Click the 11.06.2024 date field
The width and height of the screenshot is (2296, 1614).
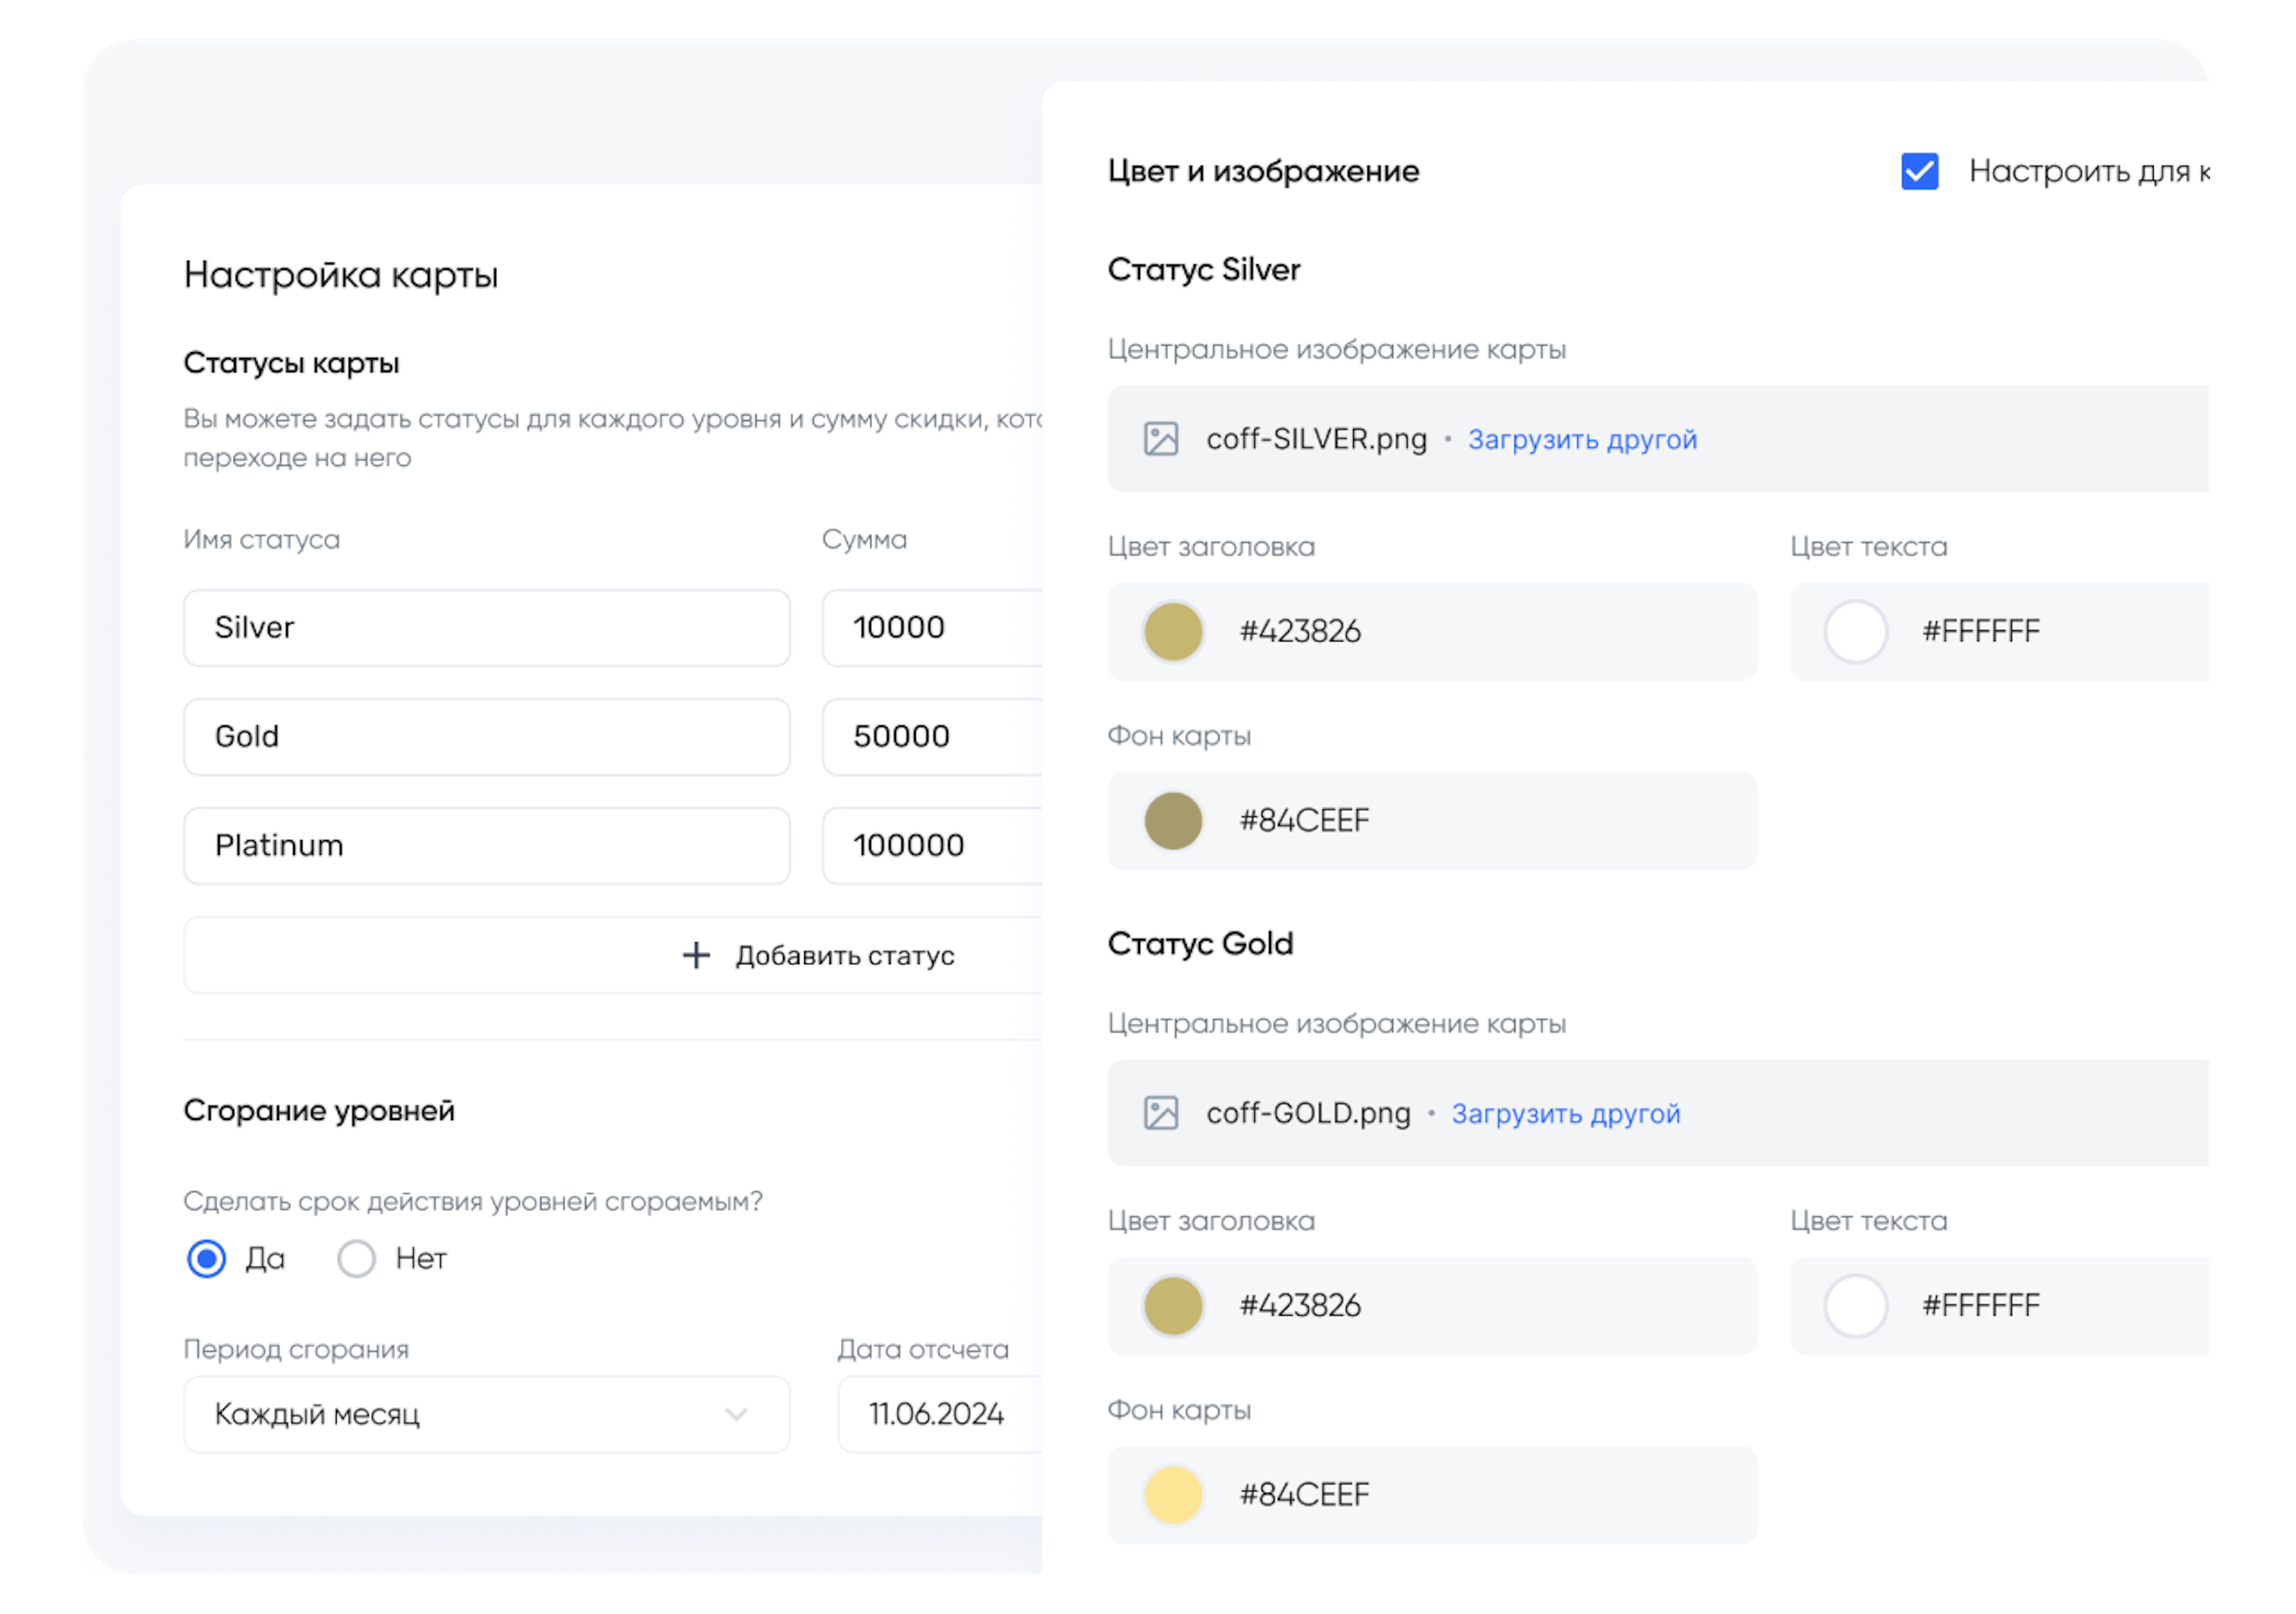[x=940, y=1414]
